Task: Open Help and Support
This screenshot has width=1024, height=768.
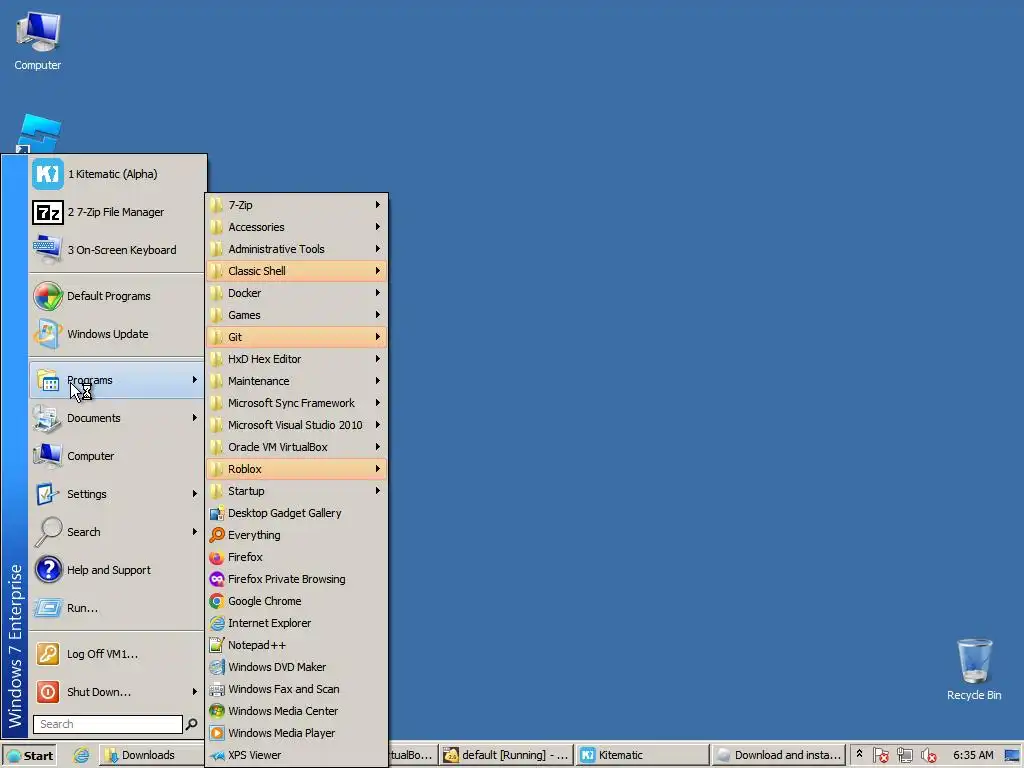Action: [x=117, y=570]
